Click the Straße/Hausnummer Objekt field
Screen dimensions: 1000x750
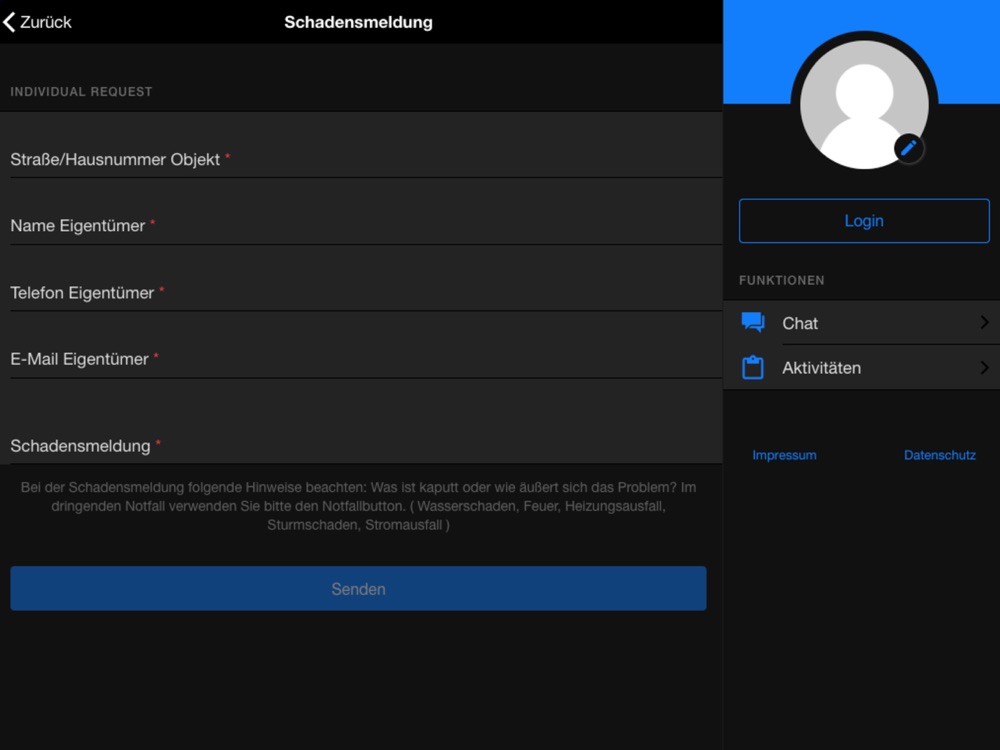[361, 145]
